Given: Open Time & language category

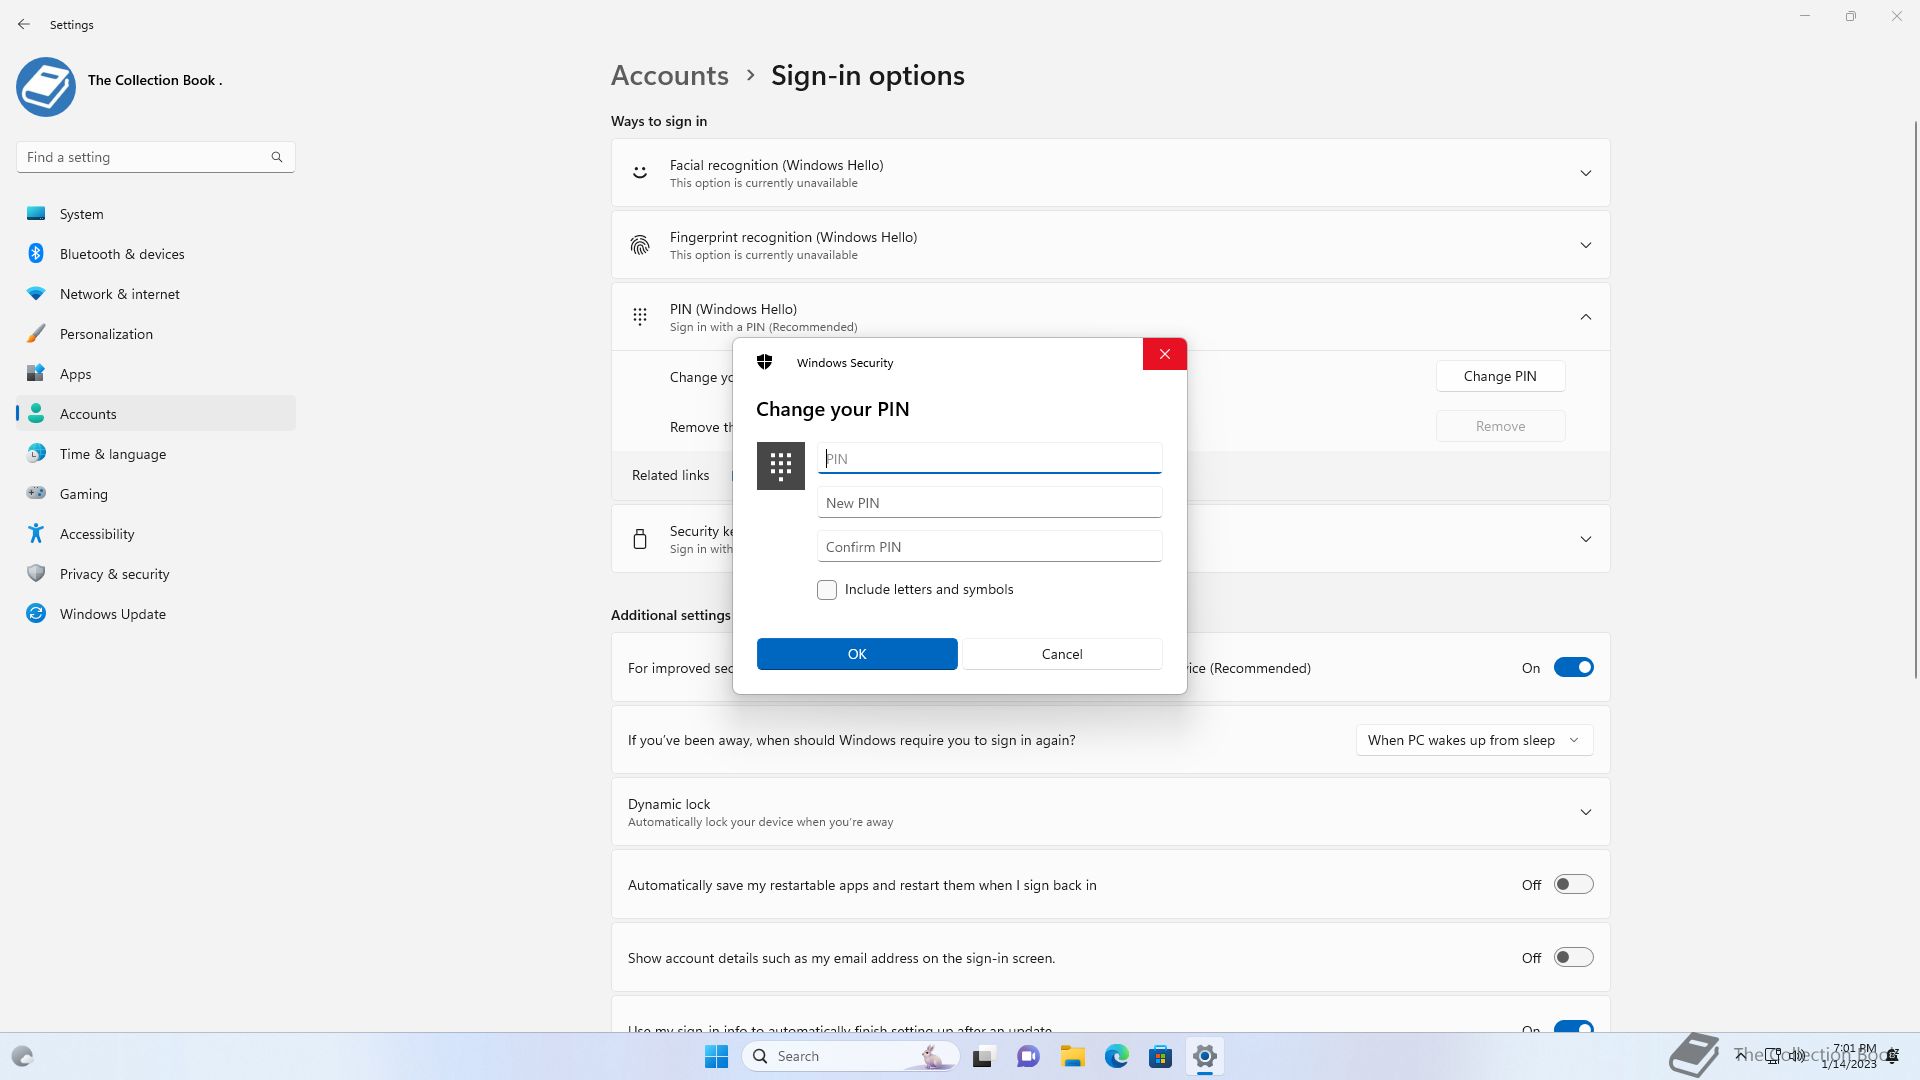Looking at the screenshot, I should (x=156, y=454).
